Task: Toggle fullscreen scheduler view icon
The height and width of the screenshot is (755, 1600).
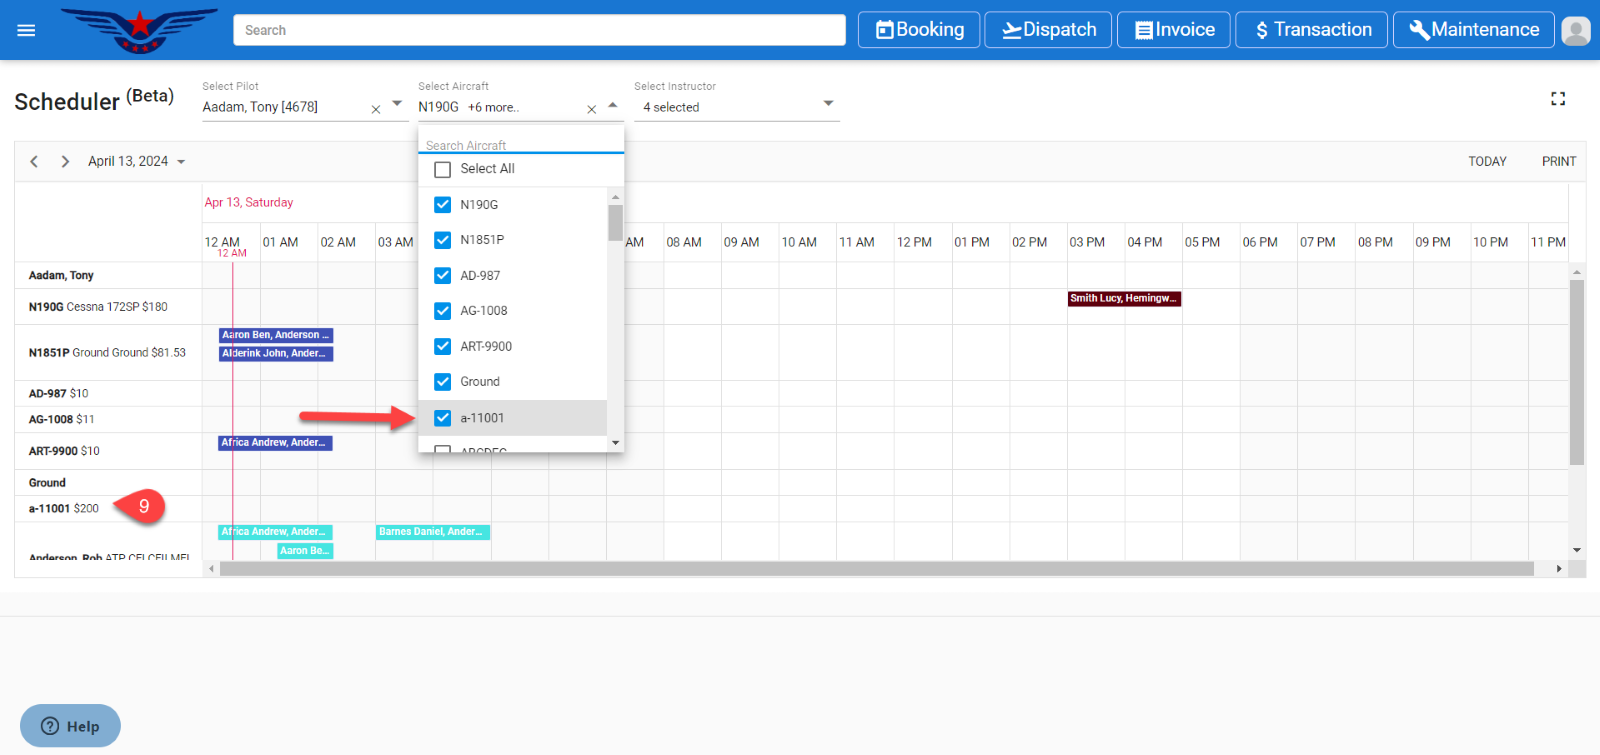Action: tap(1558, 99)
